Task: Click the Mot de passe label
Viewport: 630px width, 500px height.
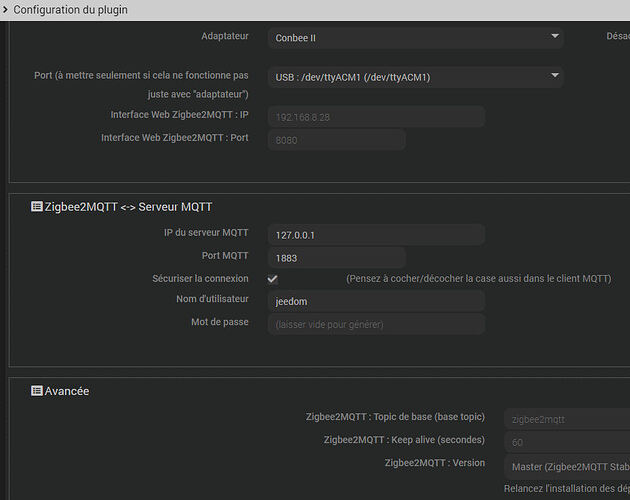Action: click(220, 322)
